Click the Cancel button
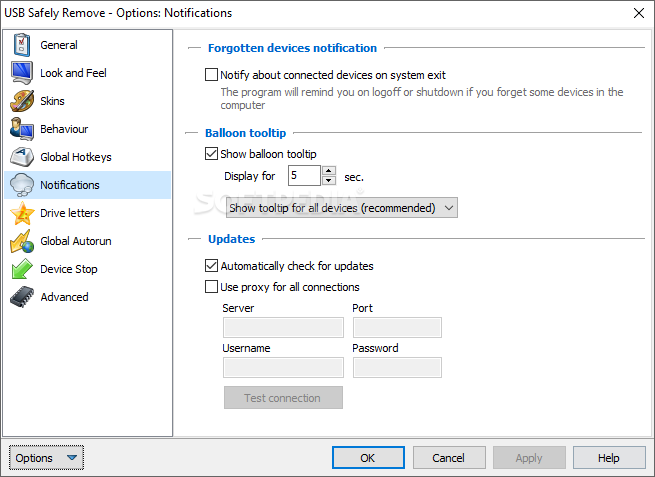The height and width of the screenshot is (477, 655). click(x=449, y=458)
